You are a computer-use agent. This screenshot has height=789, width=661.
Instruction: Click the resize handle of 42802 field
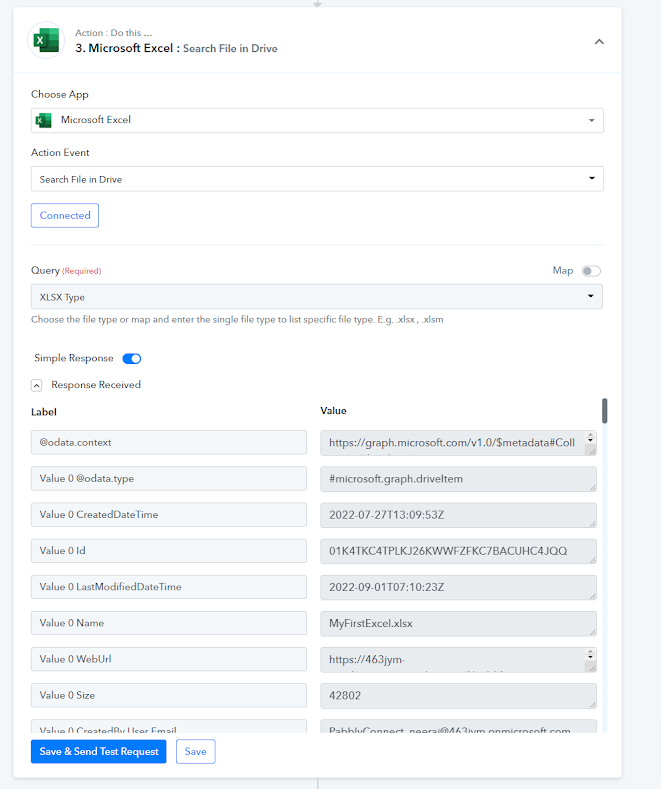pyautogui.click(x=593, y=704)
